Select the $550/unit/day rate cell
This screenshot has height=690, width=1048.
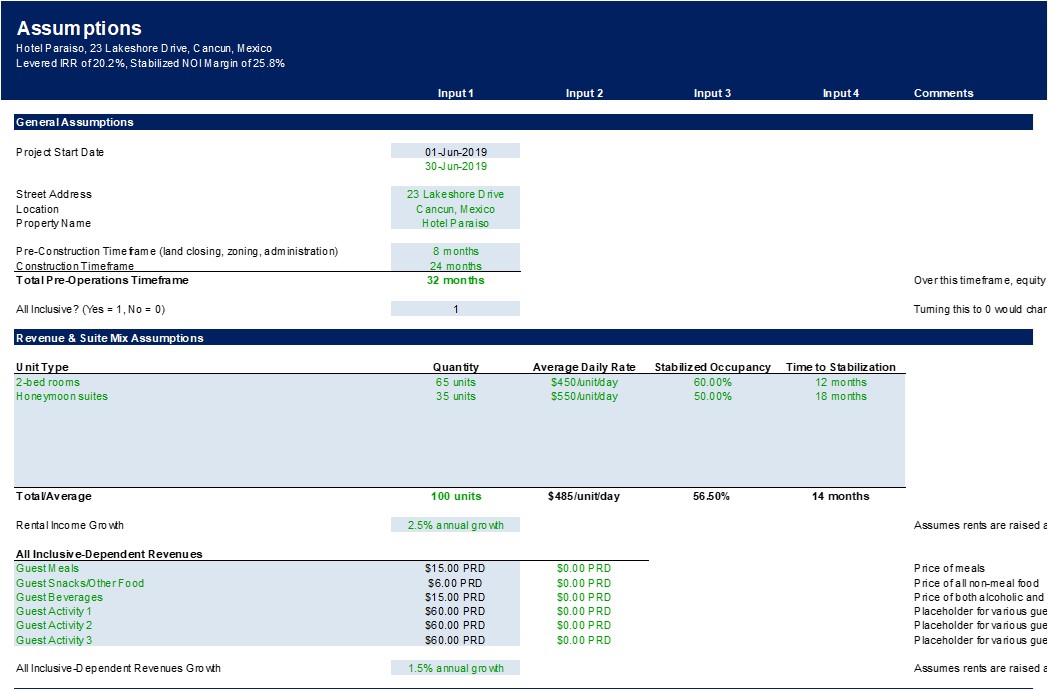tap(584, 396)
